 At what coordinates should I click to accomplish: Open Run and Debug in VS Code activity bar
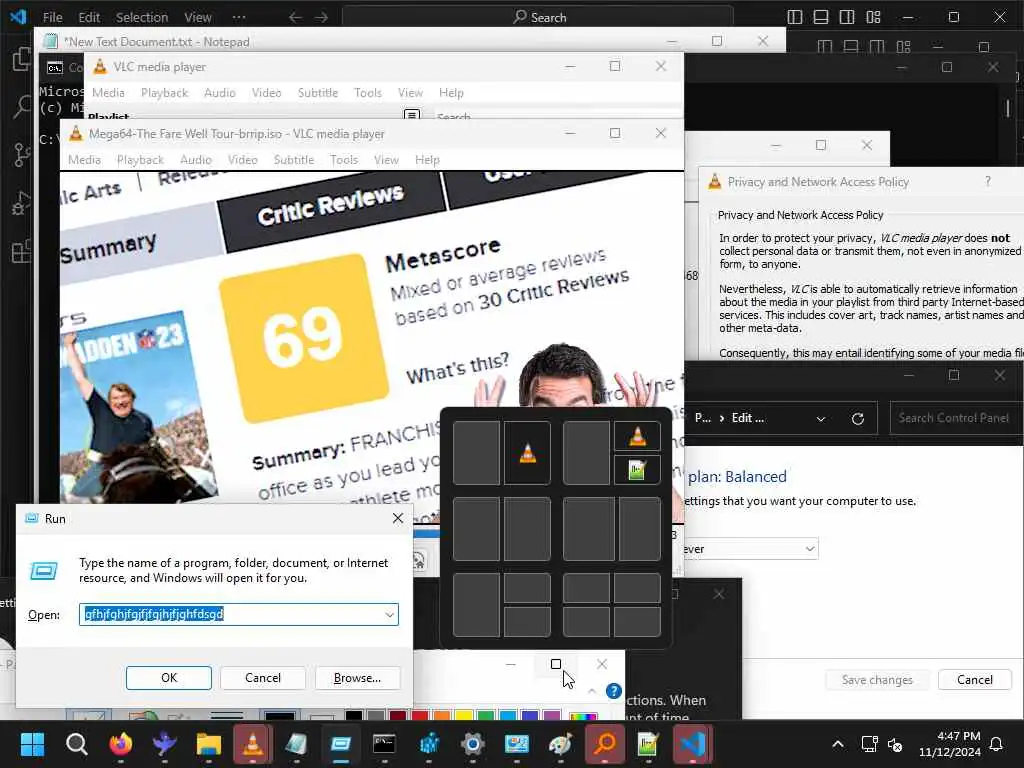(21, 203)
